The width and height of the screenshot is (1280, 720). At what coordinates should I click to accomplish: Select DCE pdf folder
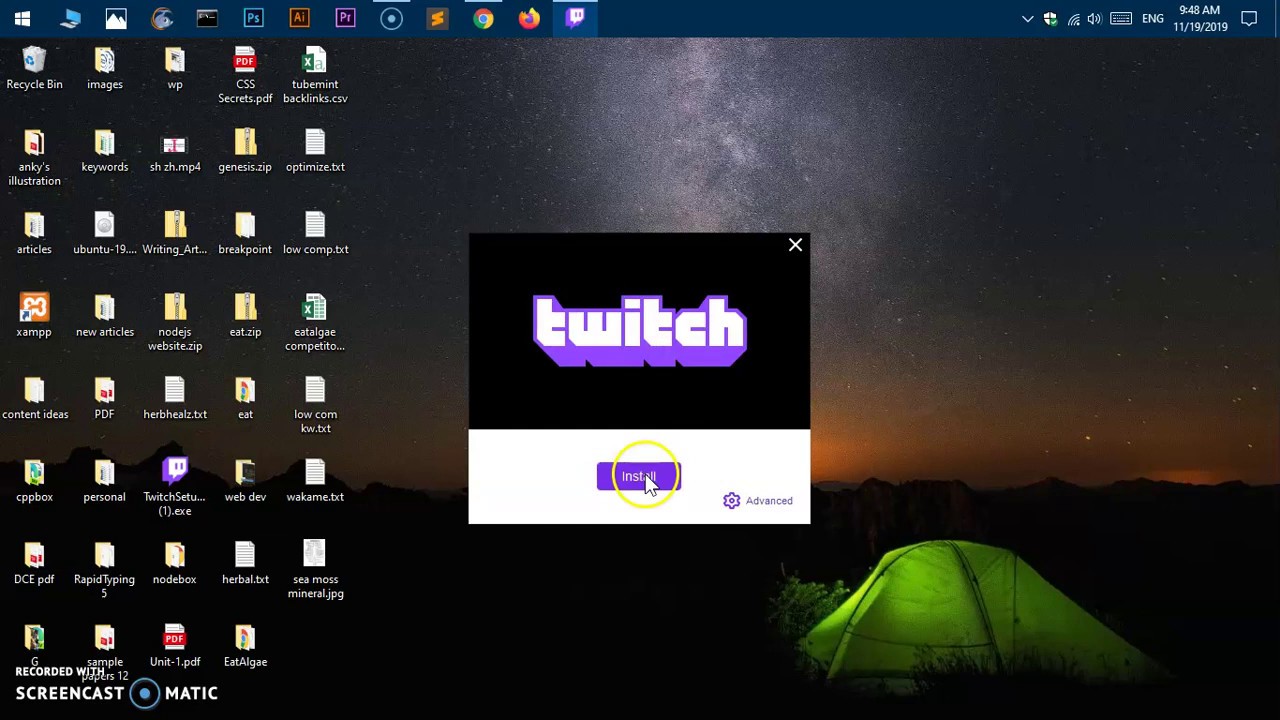click(34, 563)
